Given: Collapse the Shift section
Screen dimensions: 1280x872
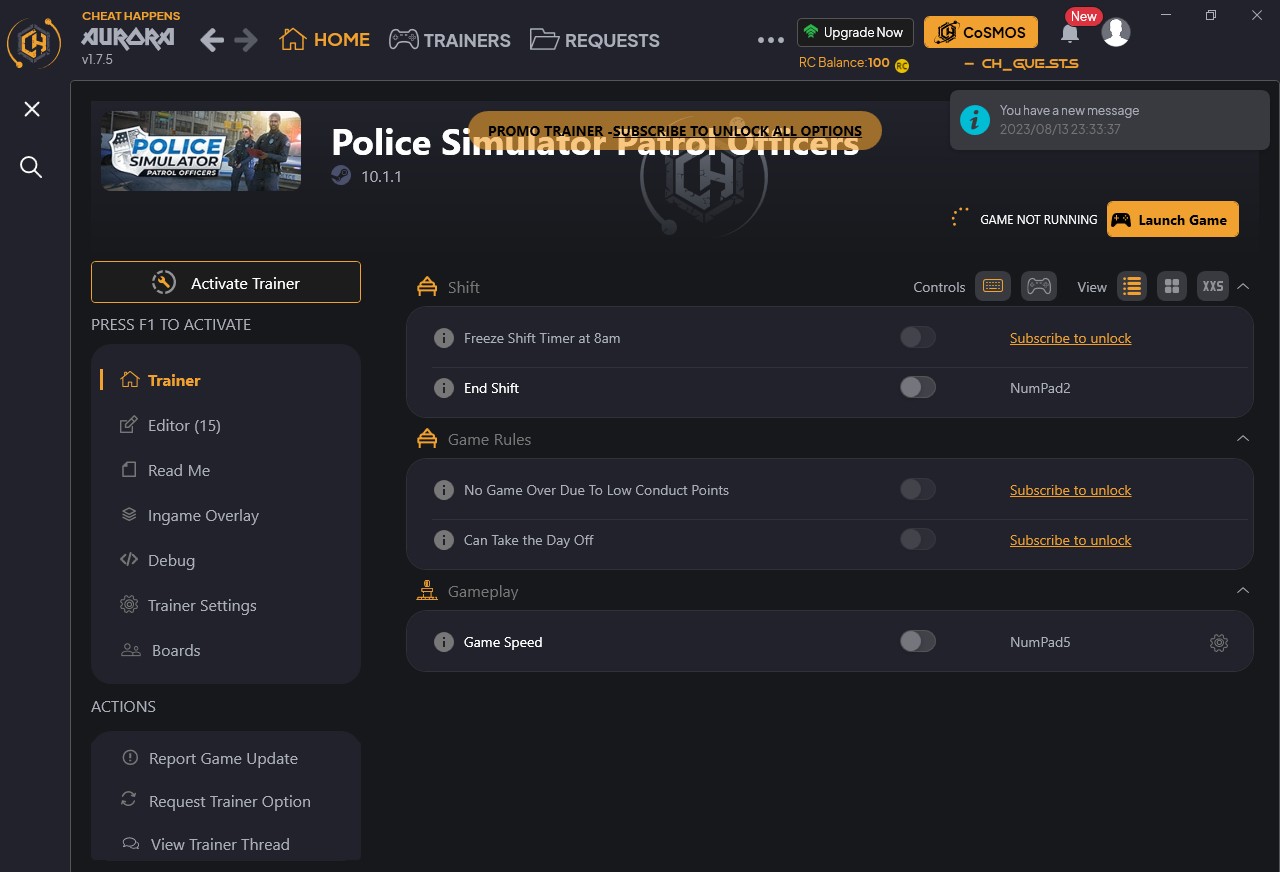Looking at the screenshot, I should [1243, 286].
